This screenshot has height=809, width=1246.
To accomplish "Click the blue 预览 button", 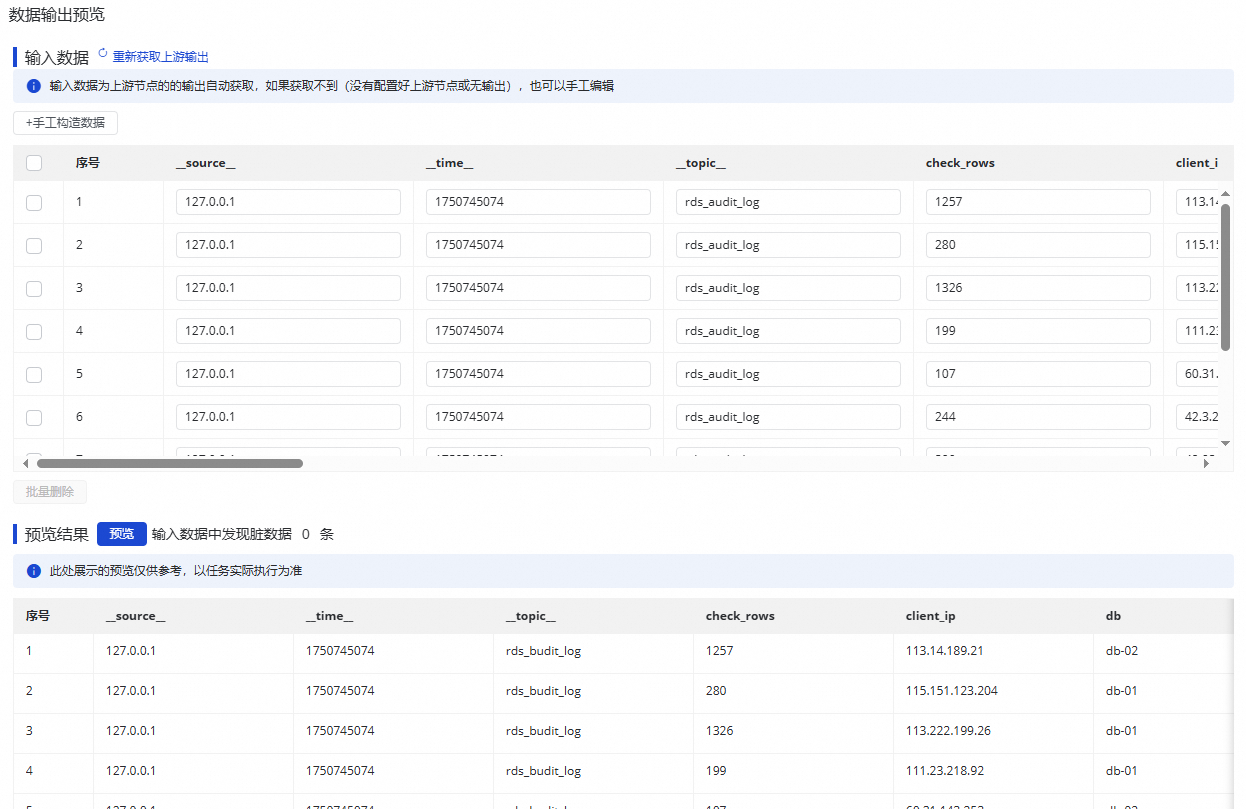I will point(122,534).
